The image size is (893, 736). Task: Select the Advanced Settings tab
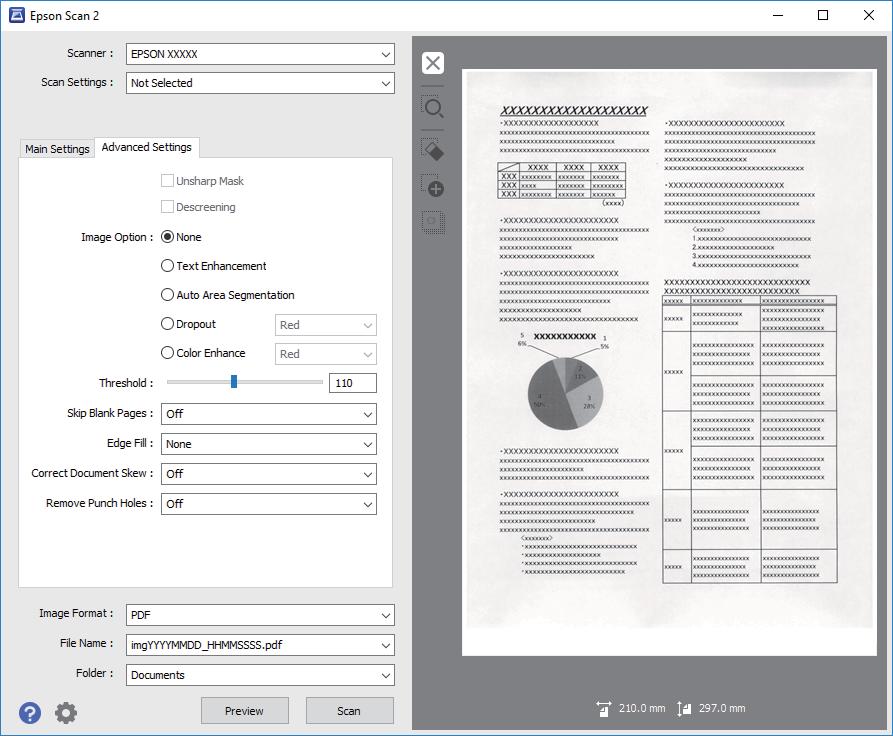click(x=147, y=147)
